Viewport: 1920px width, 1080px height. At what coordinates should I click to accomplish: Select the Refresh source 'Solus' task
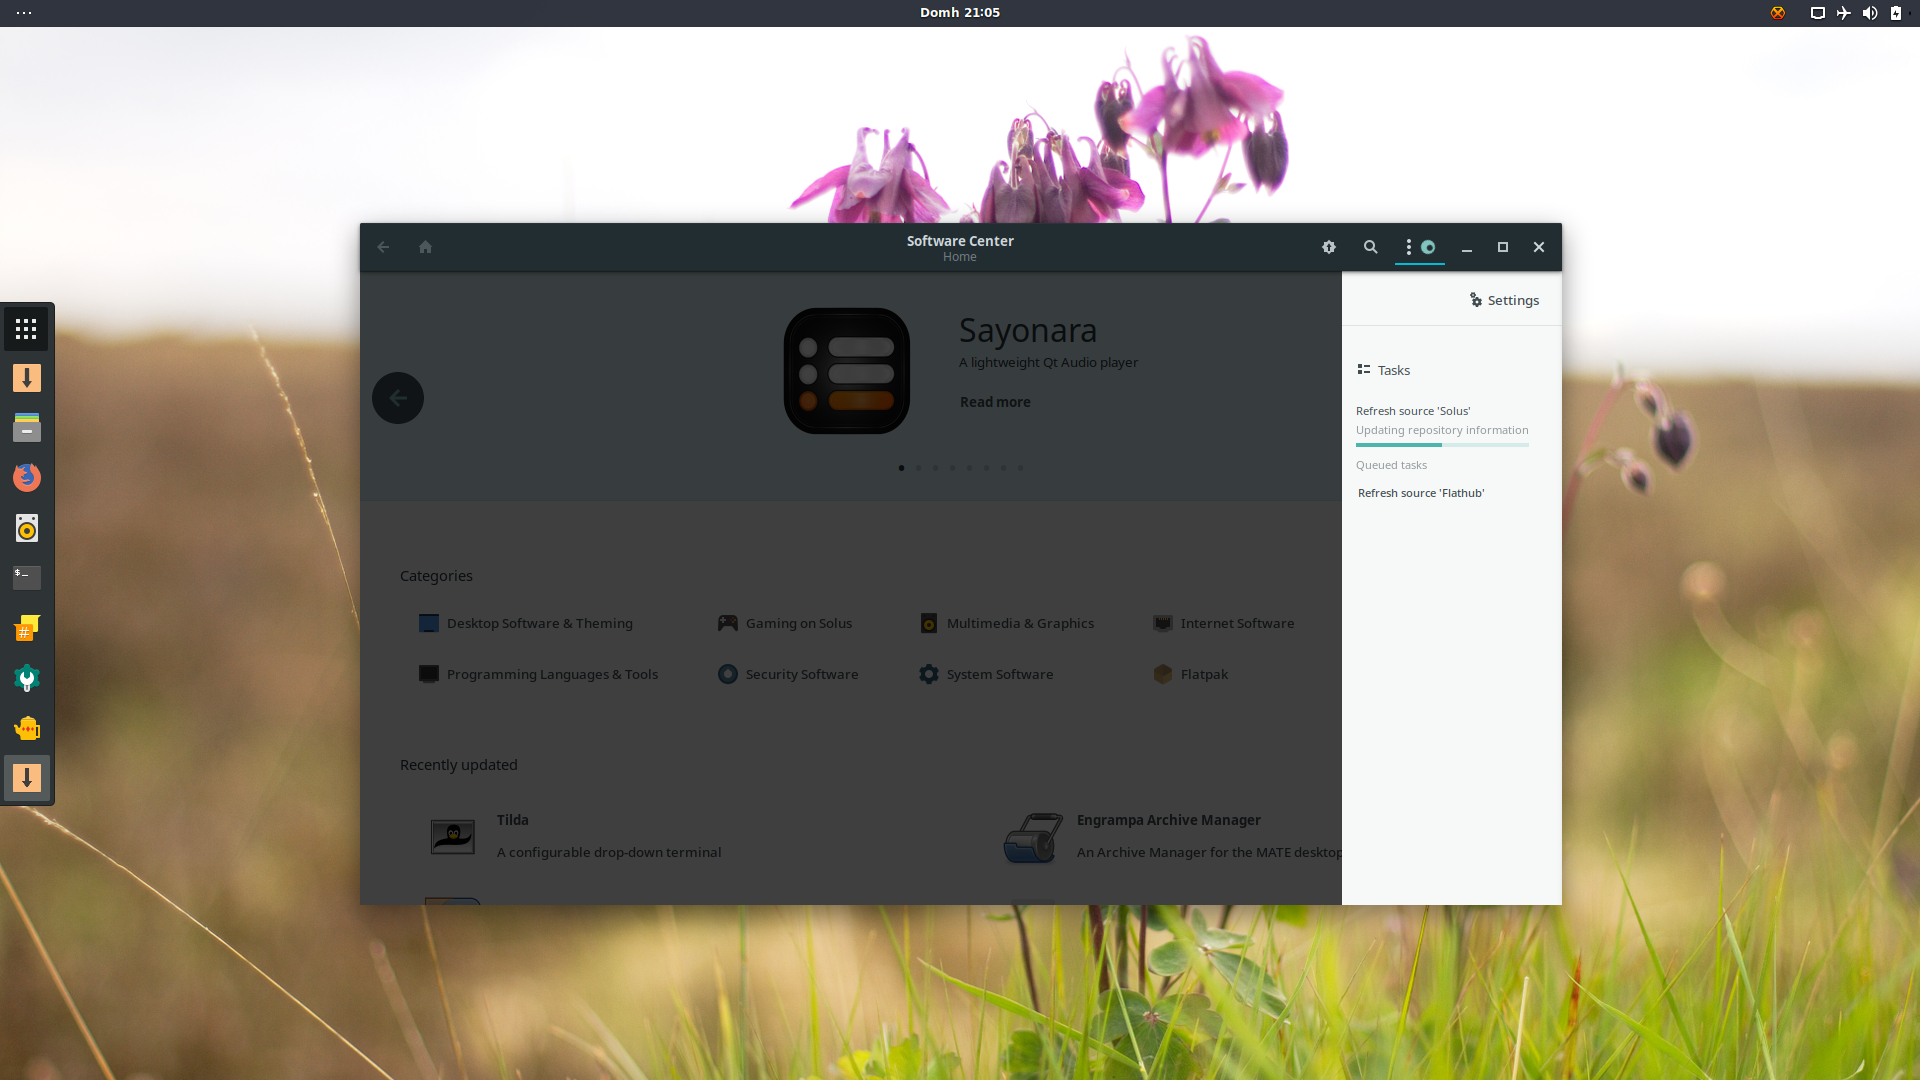point(1413,411)
